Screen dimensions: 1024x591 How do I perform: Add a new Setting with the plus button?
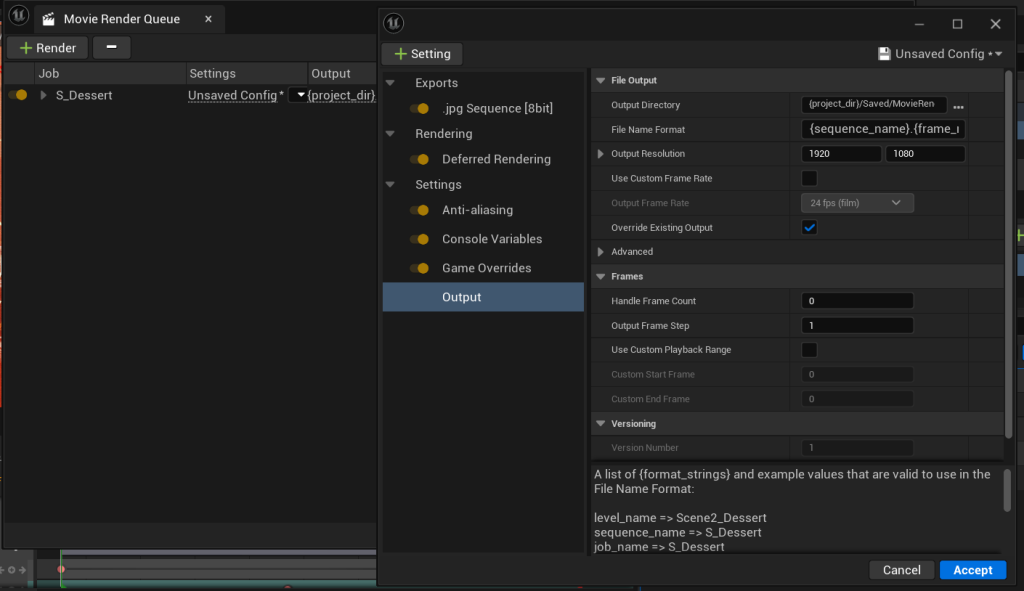(x=423, y=54)
